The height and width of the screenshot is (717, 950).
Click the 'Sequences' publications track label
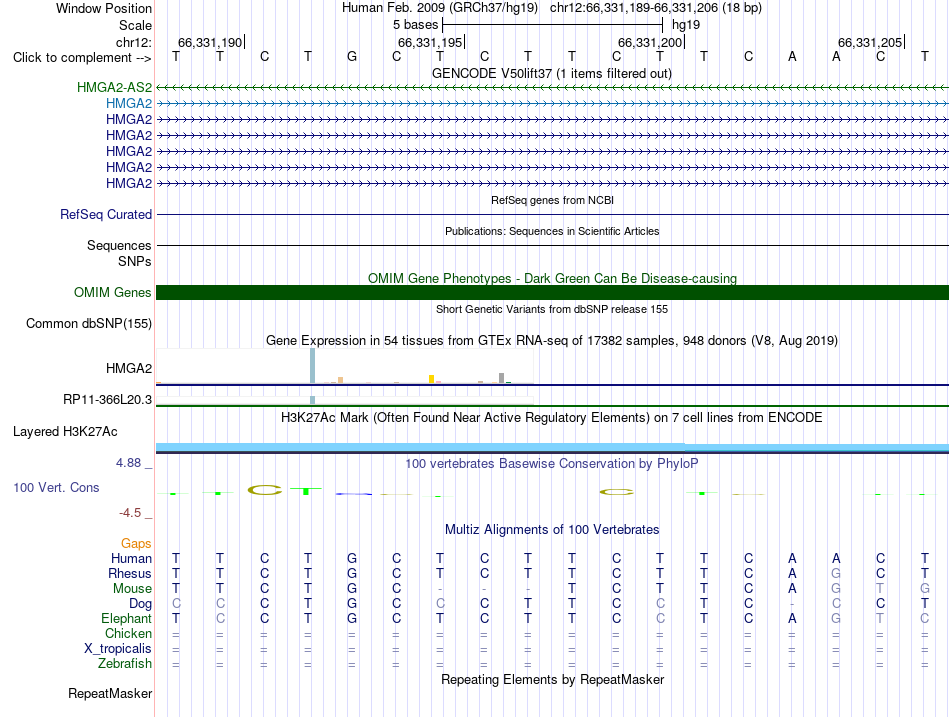(x=119, y=245)
